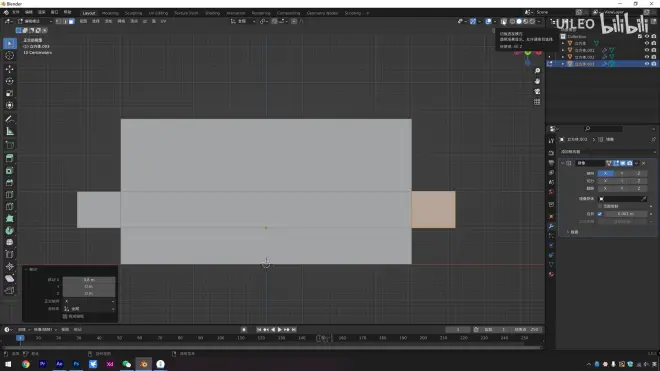660x371 pixels.
Task: Switch to face select mode
Action: coord(72,21)
